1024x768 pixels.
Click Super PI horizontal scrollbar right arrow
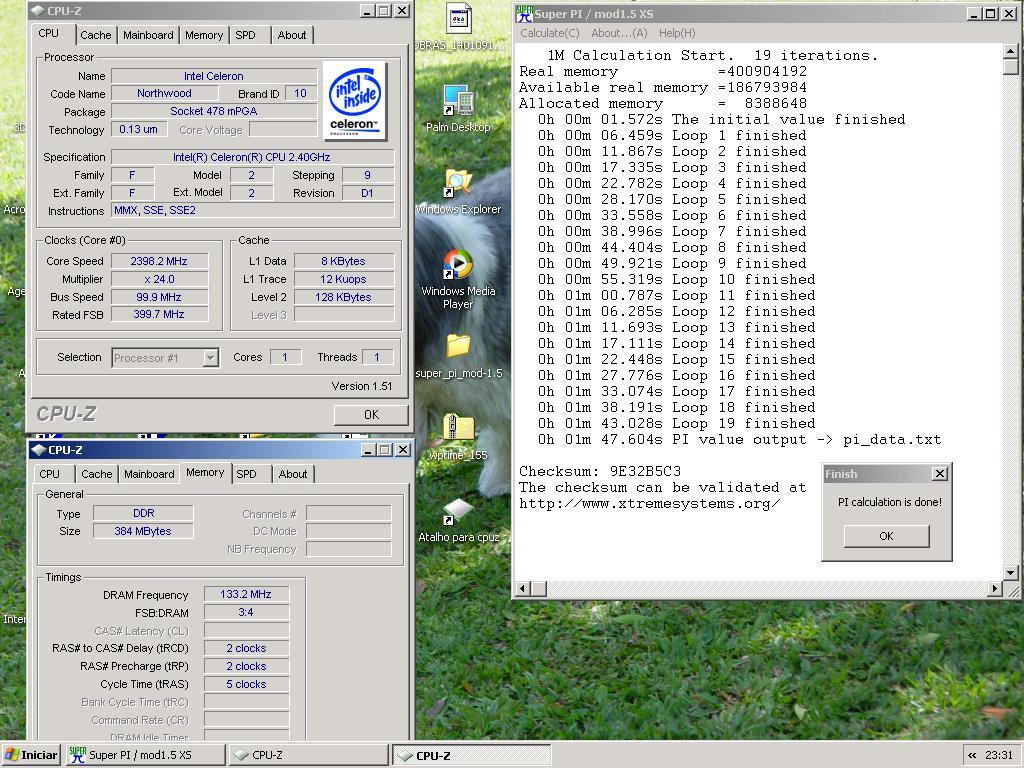coord(994,588)
